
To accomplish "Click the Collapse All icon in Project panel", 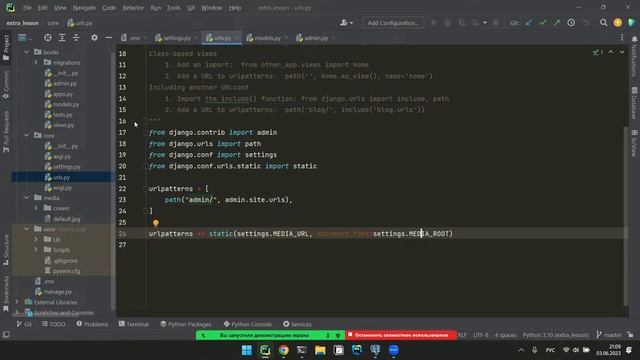I will [76, 38].
